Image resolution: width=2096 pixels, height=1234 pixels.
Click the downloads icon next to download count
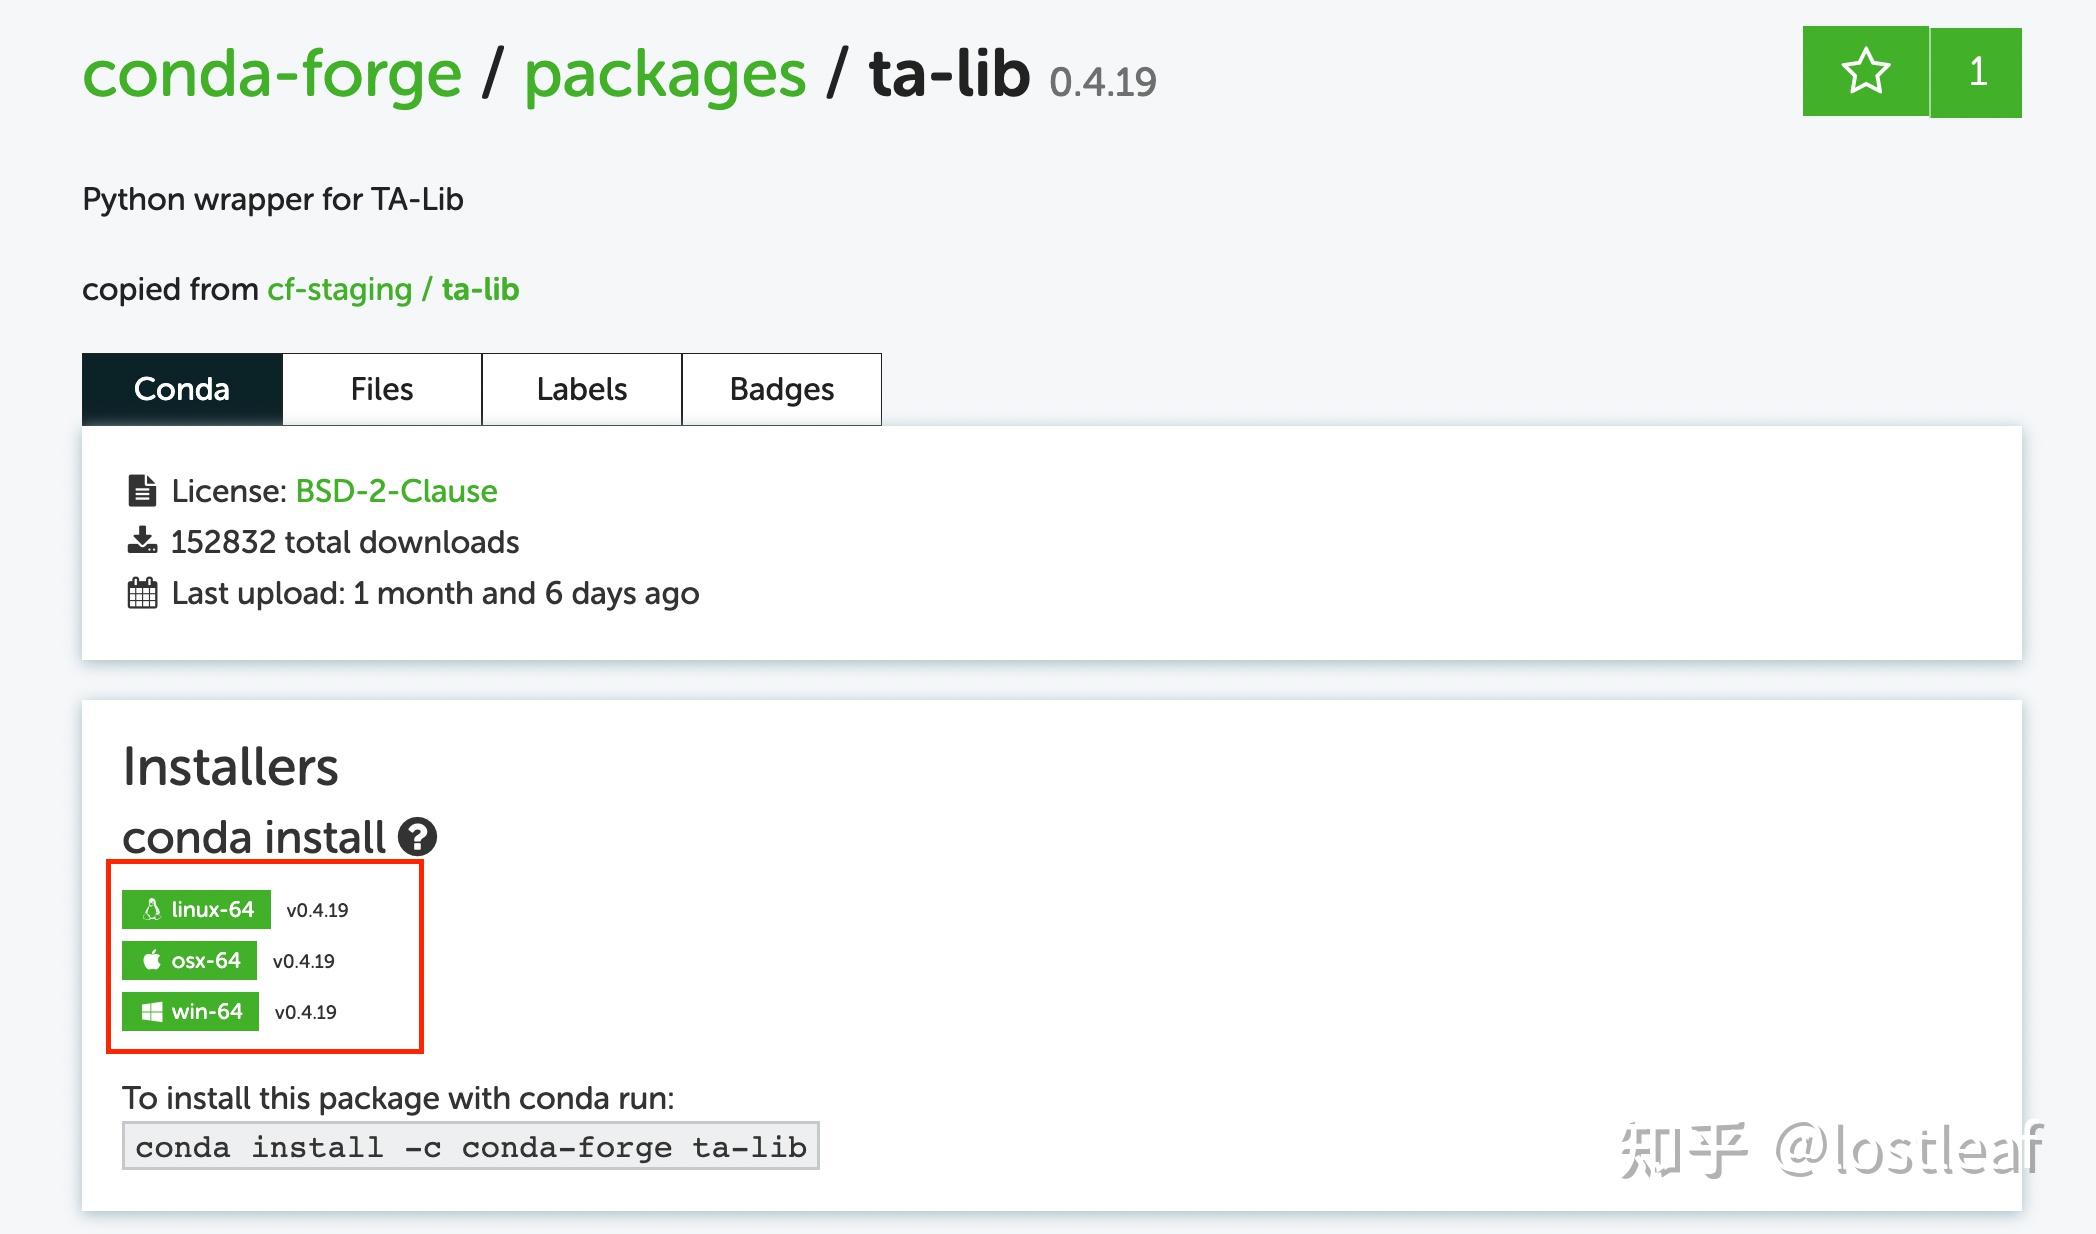[x=141, y=540]
